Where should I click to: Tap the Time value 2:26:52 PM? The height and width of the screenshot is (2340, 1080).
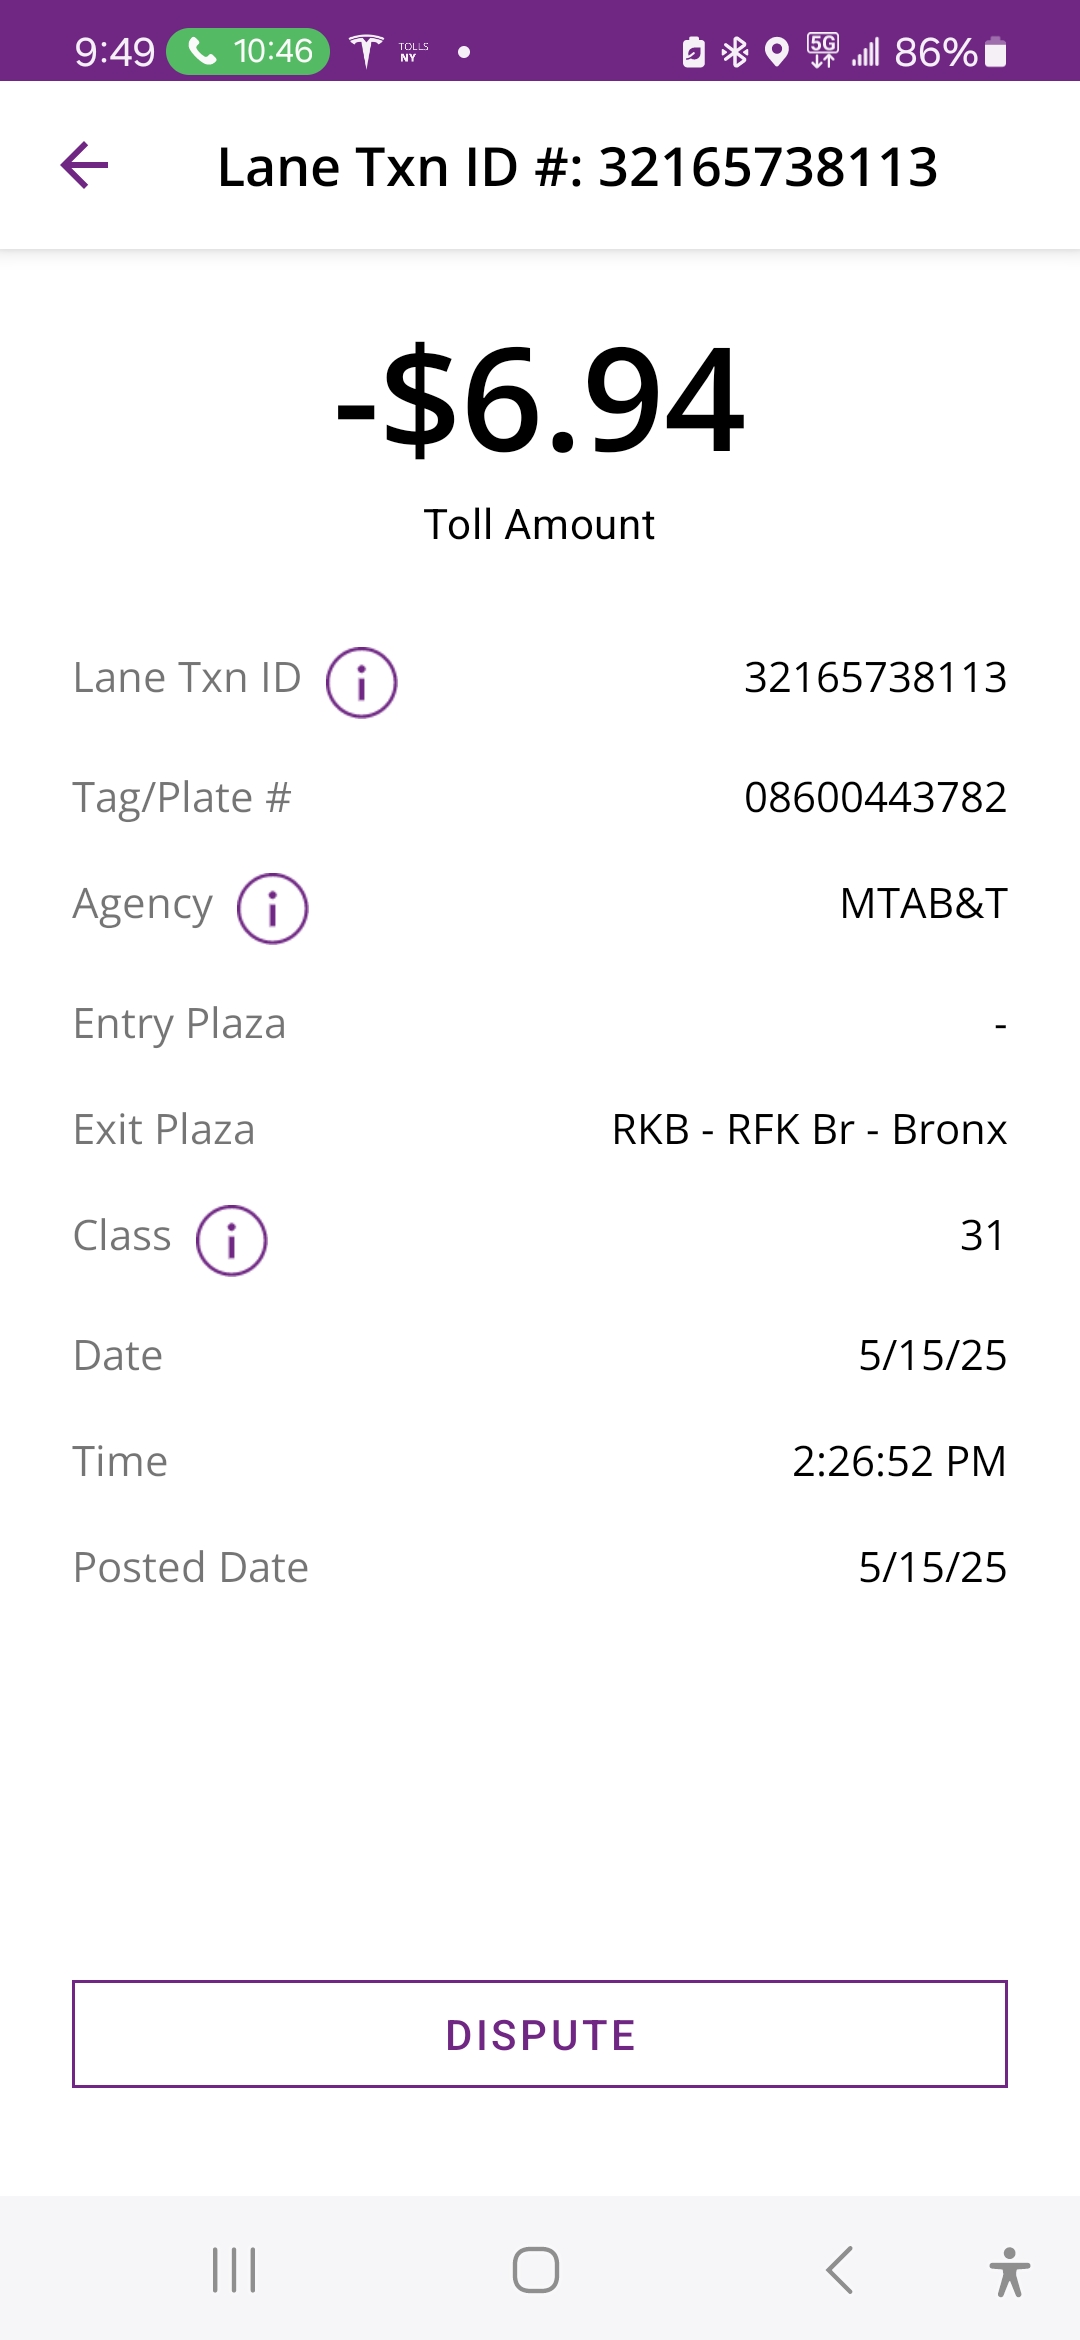pos(899,1461)
